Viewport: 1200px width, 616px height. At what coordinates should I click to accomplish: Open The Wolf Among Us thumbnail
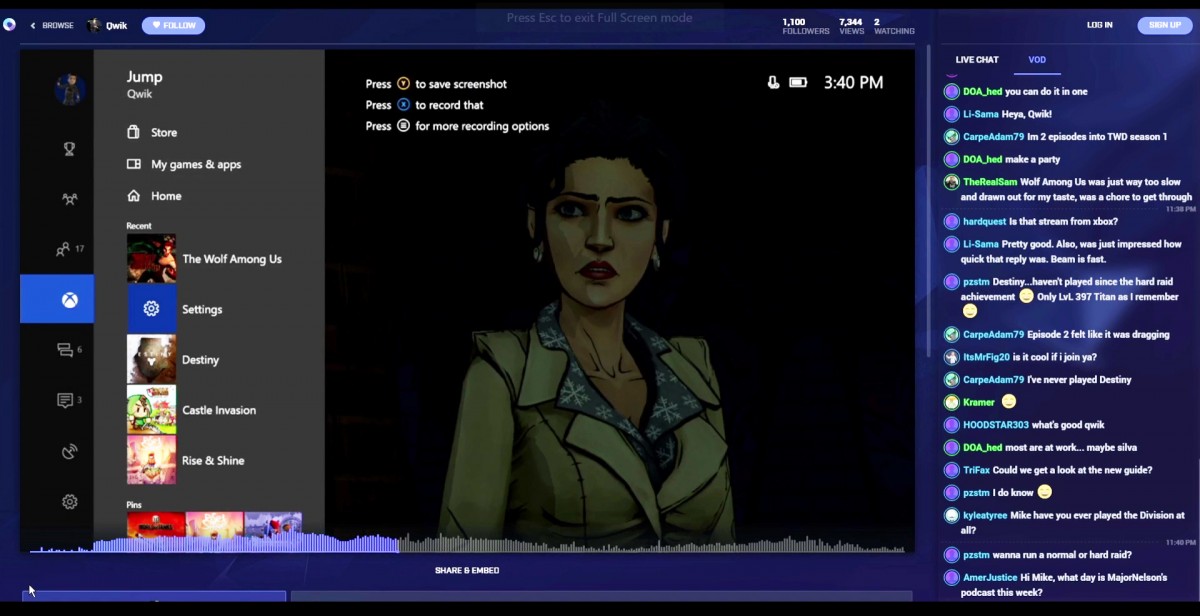coord(151,259)
